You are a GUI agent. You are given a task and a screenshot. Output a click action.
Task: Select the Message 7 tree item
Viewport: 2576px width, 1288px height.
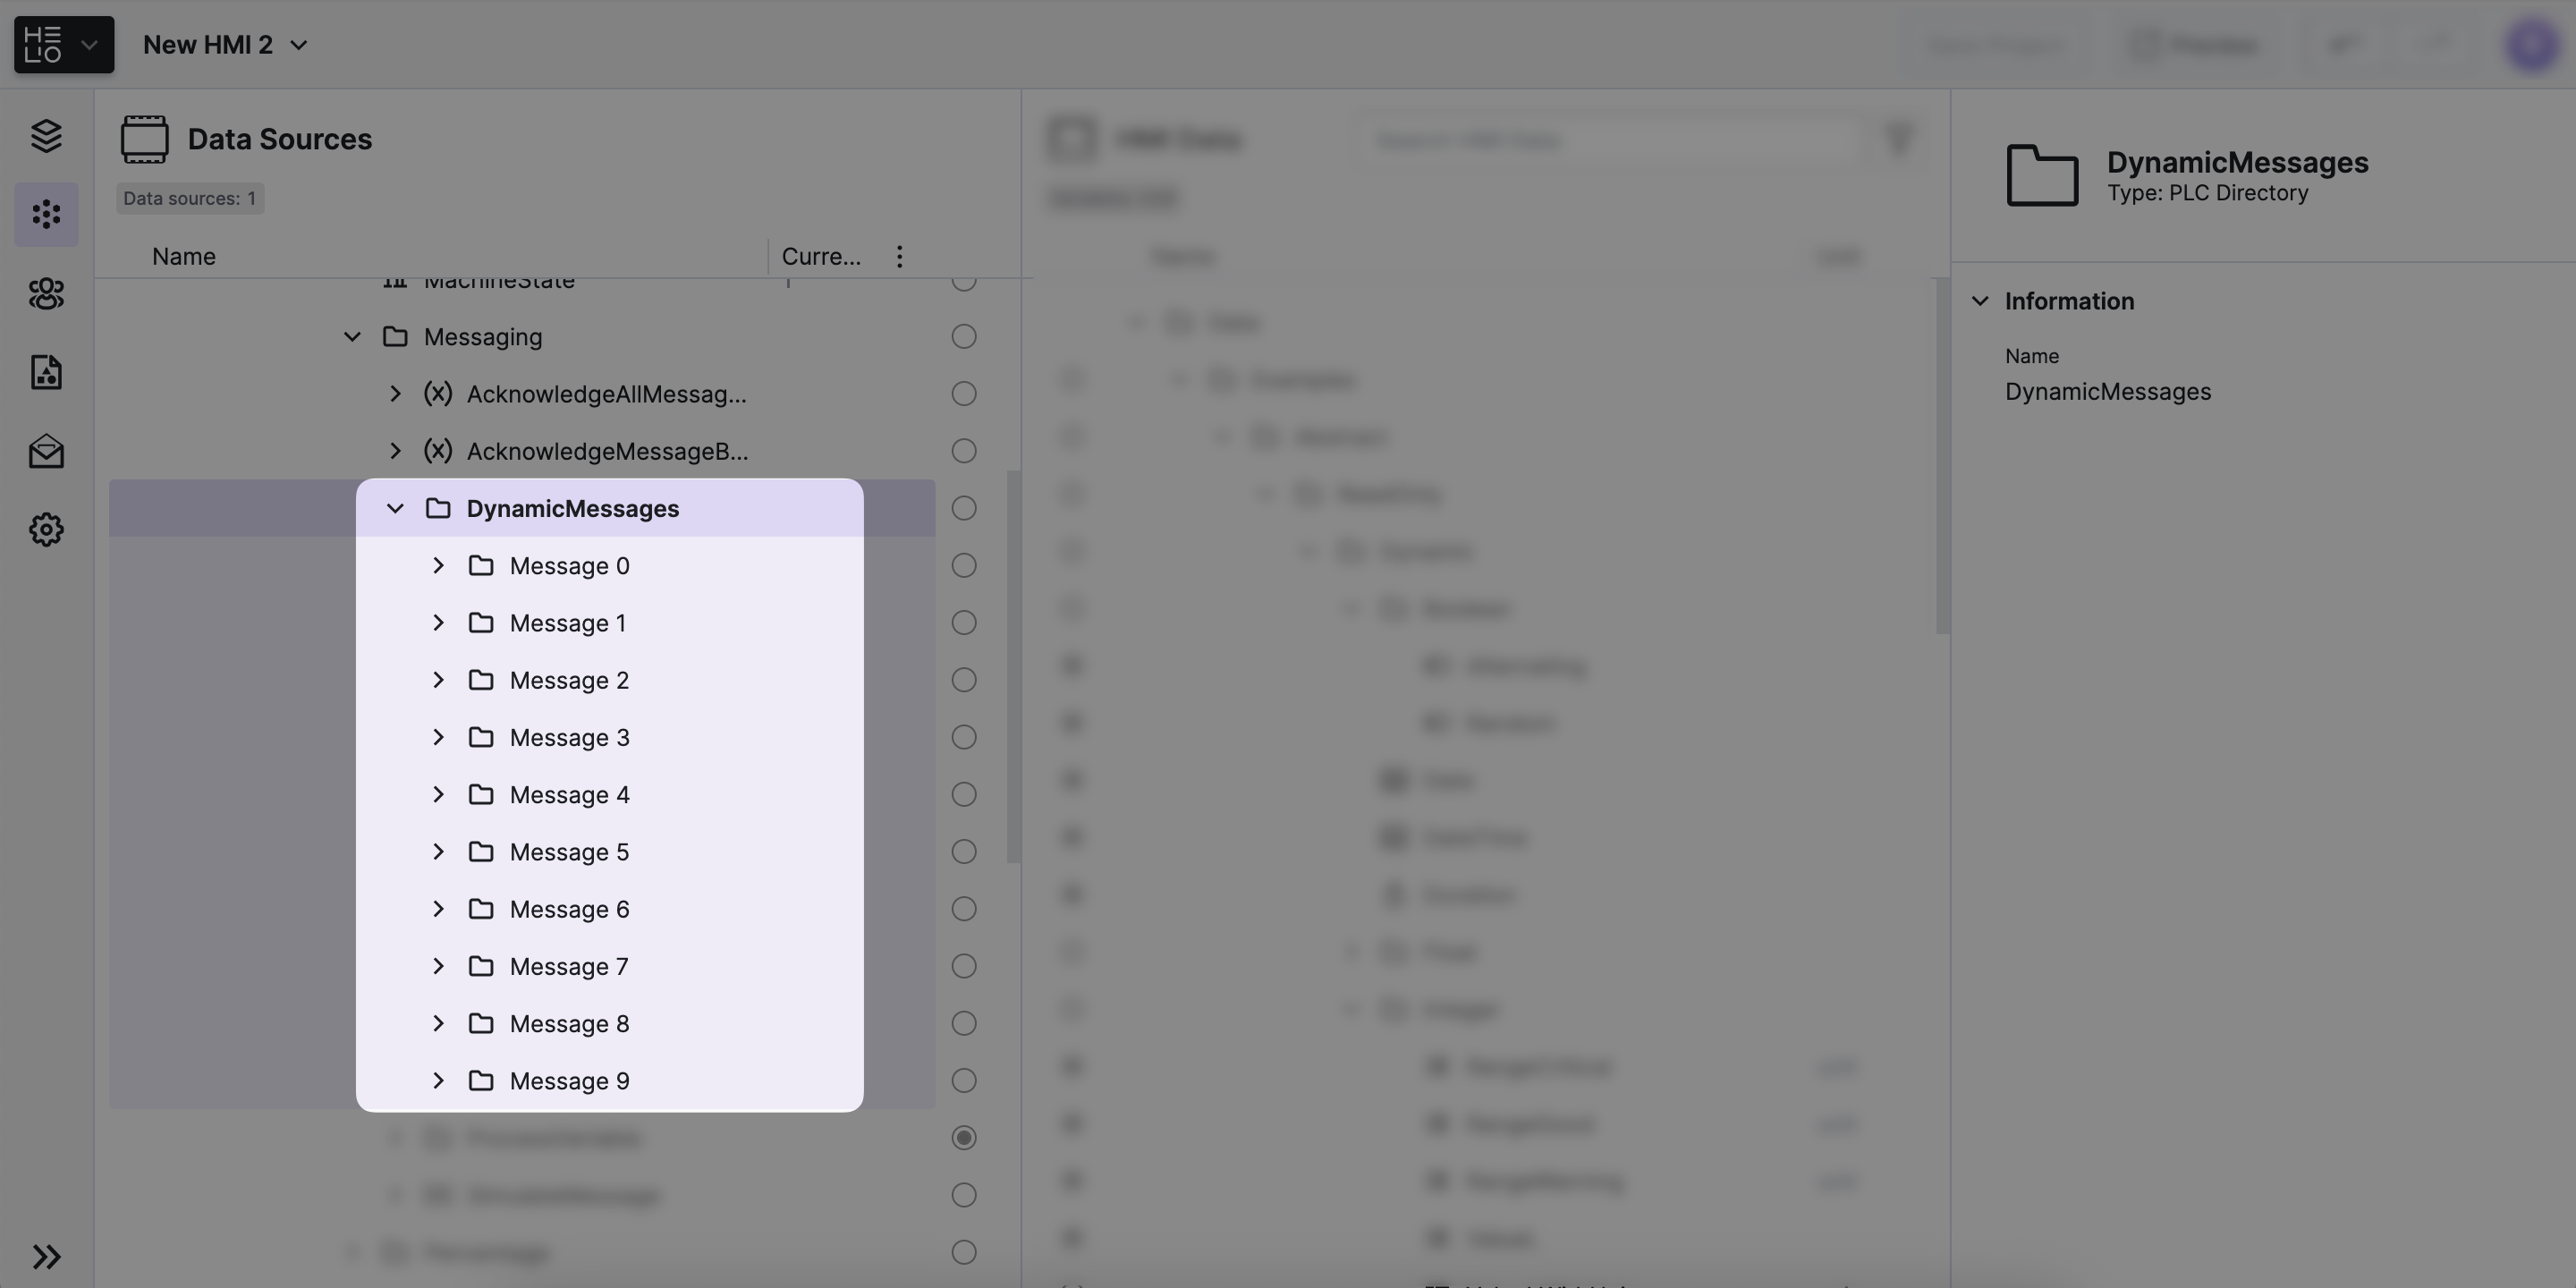click(x=568, y=967)
